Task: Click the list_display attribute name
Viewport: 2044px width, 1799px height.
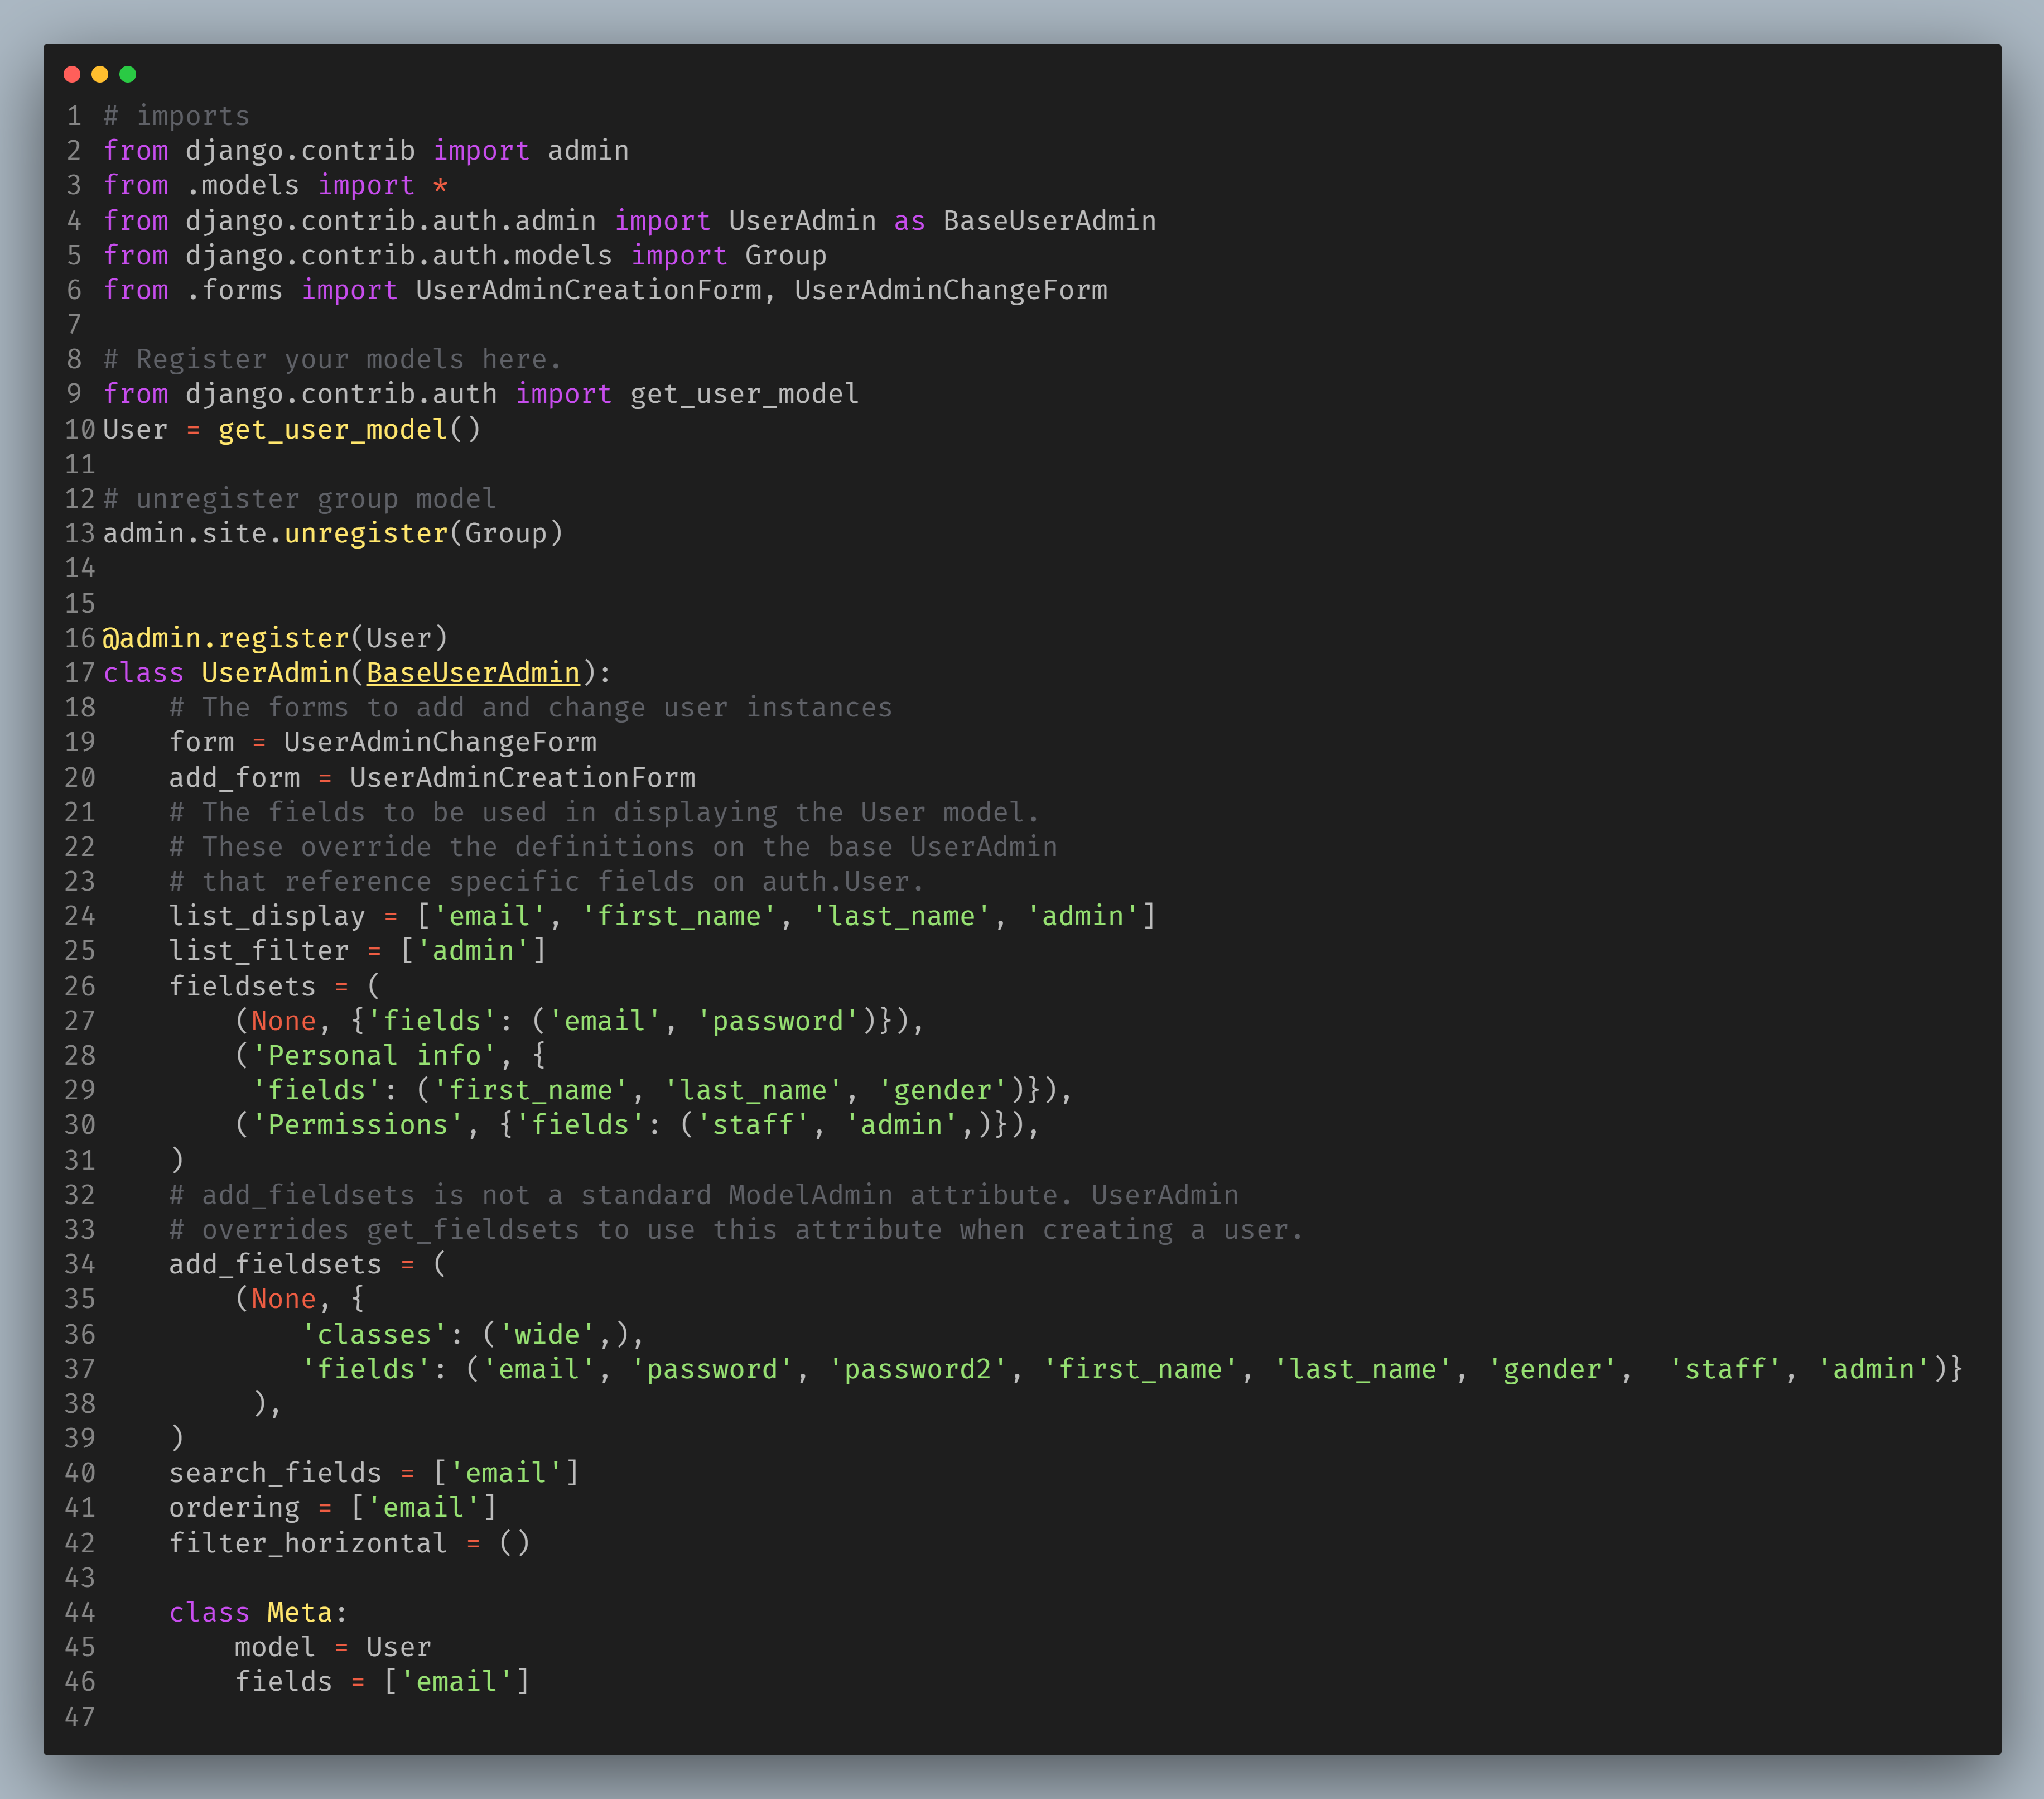Action: 267,916
